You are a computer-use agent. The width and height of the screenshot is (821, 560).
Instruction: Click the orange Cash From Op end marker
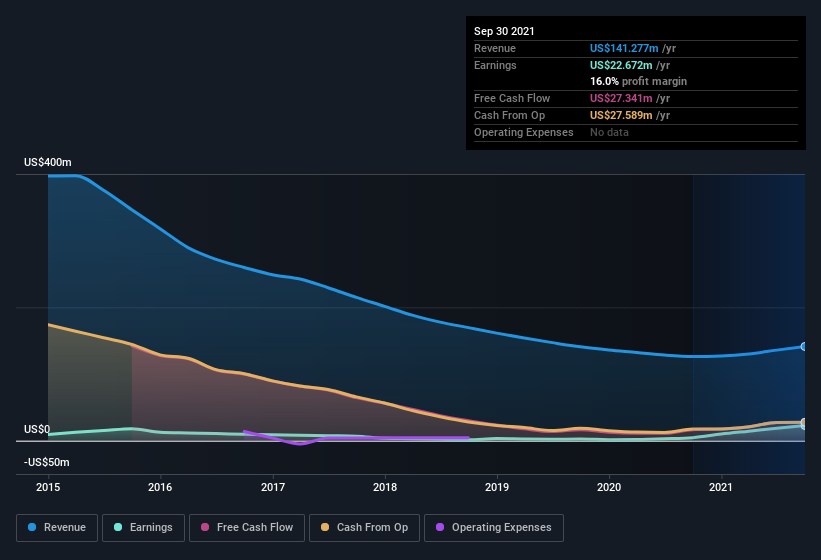[x=804, y=422]
